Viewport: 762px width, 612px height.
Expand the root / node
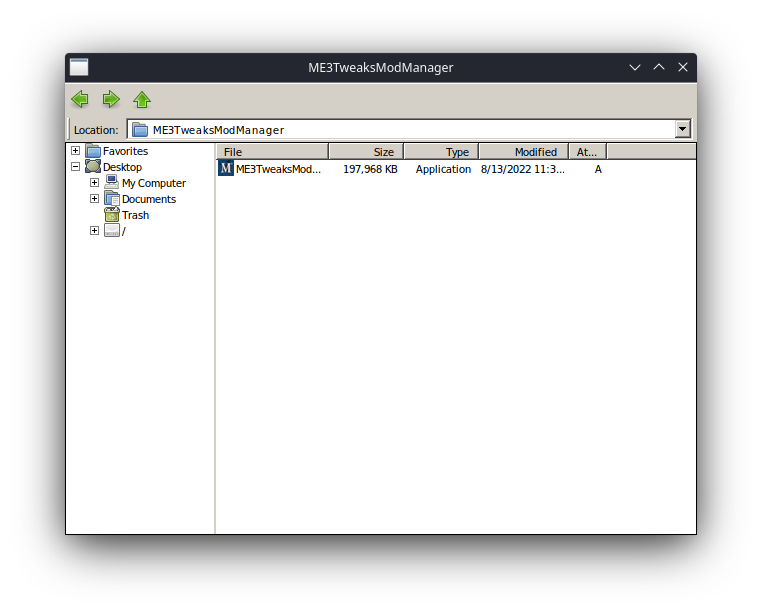coord(94,230)
